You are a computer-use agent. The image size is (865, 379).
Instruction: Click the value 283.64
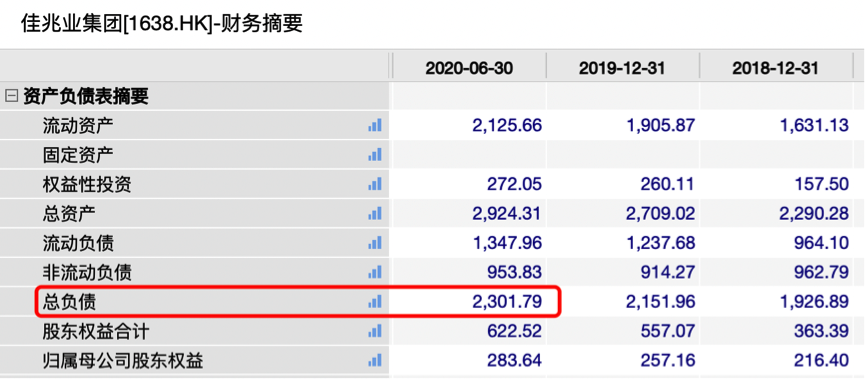pos(514,361)
